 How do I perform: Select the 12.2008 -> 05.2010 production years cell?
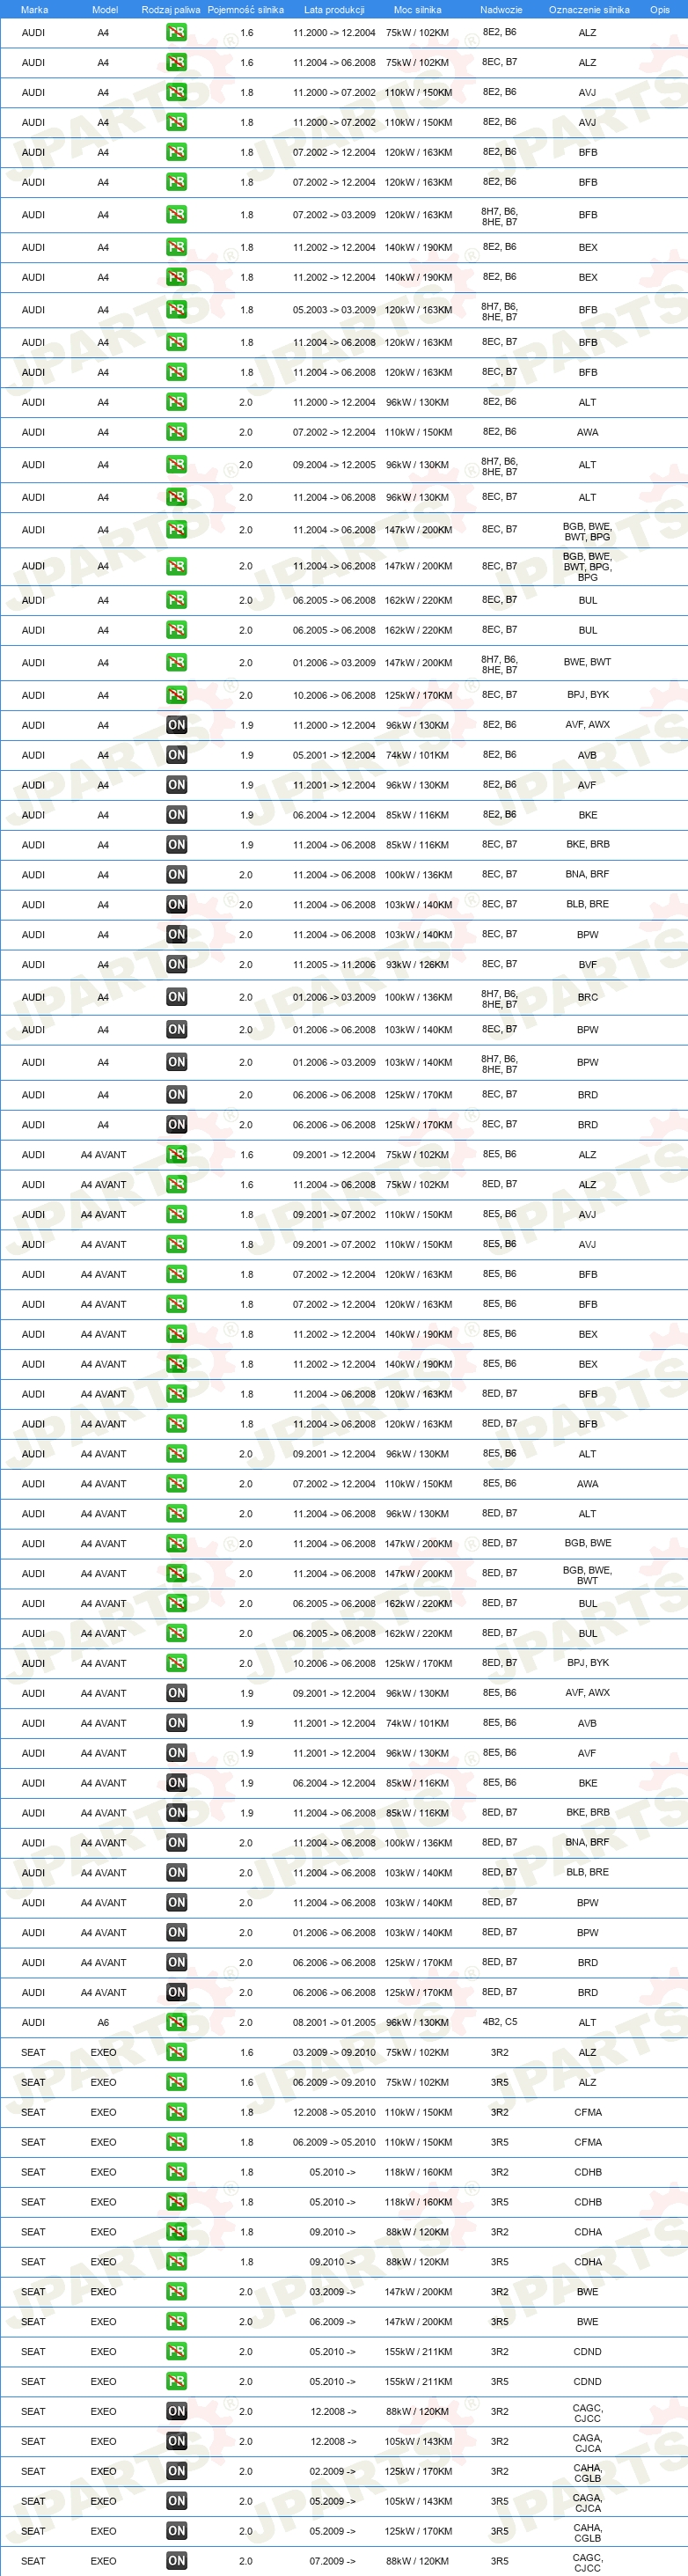point(334,2113)
